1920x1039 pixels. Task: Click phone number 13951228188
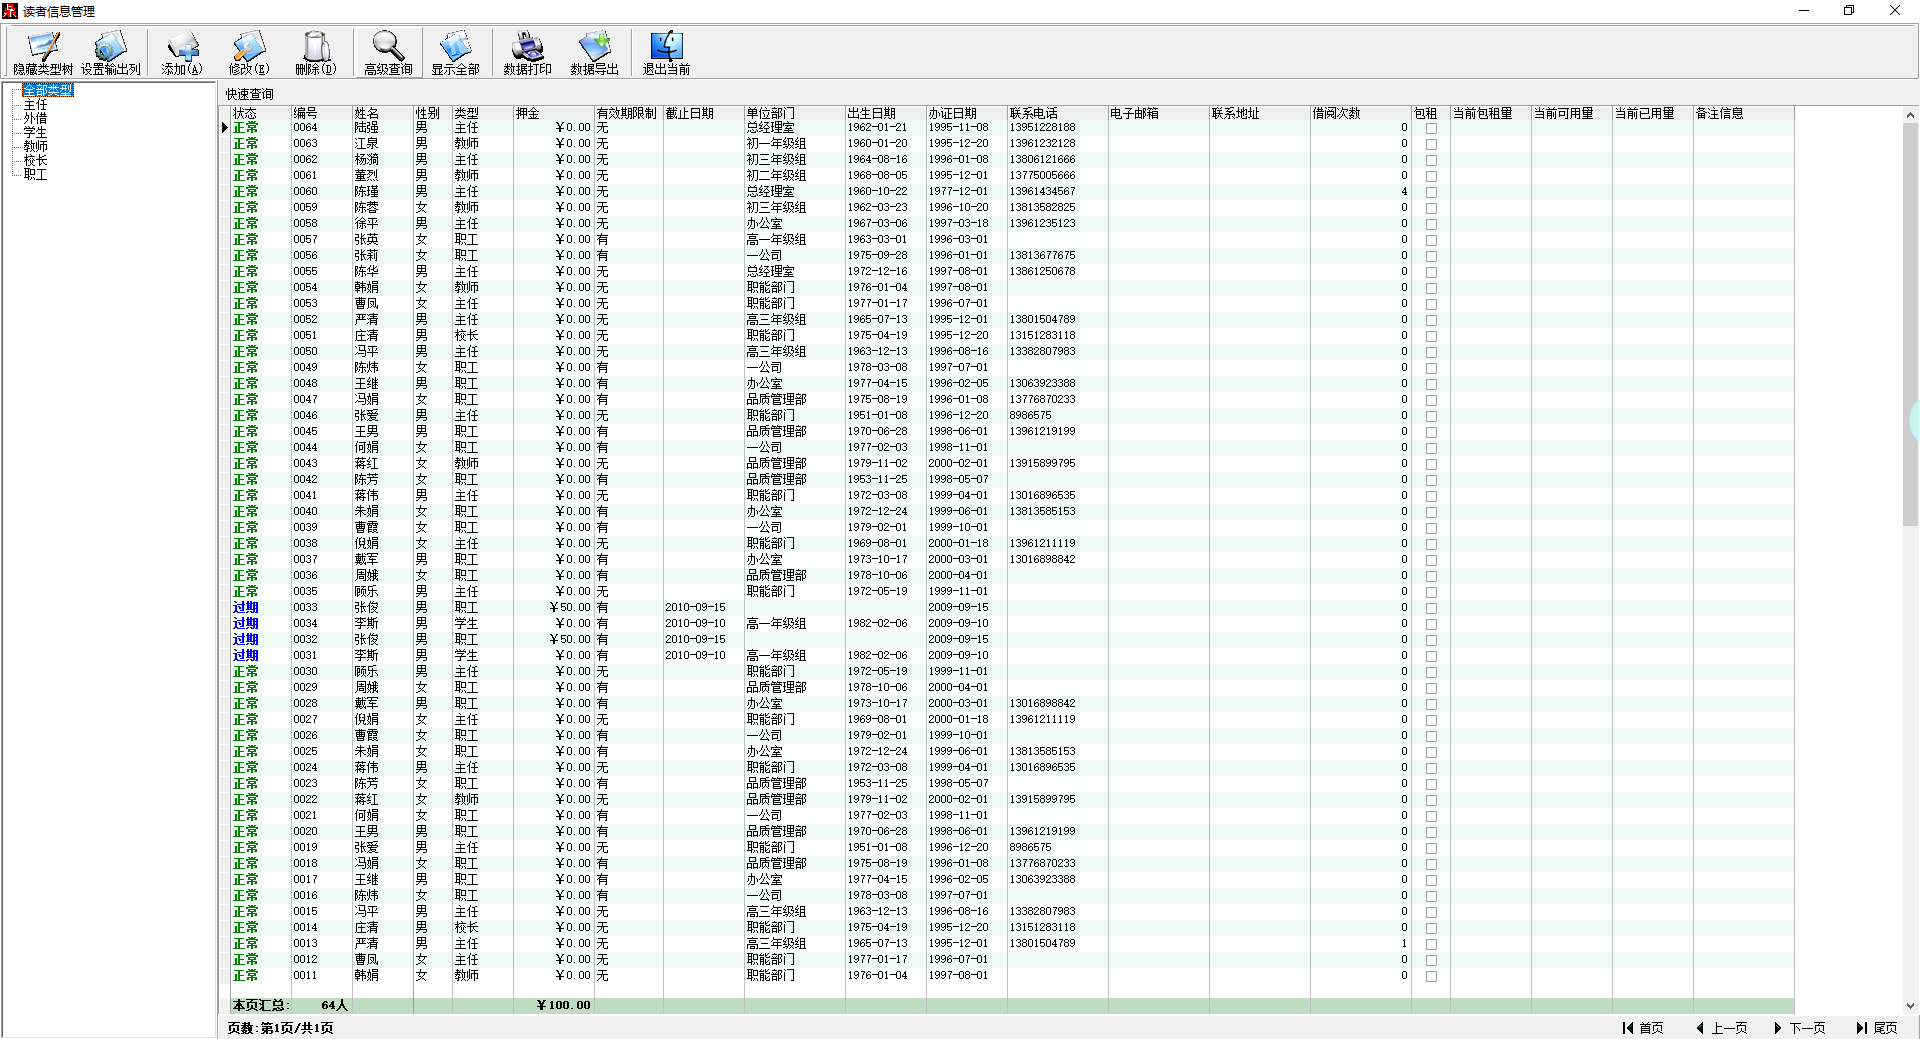coord(1042,128)
